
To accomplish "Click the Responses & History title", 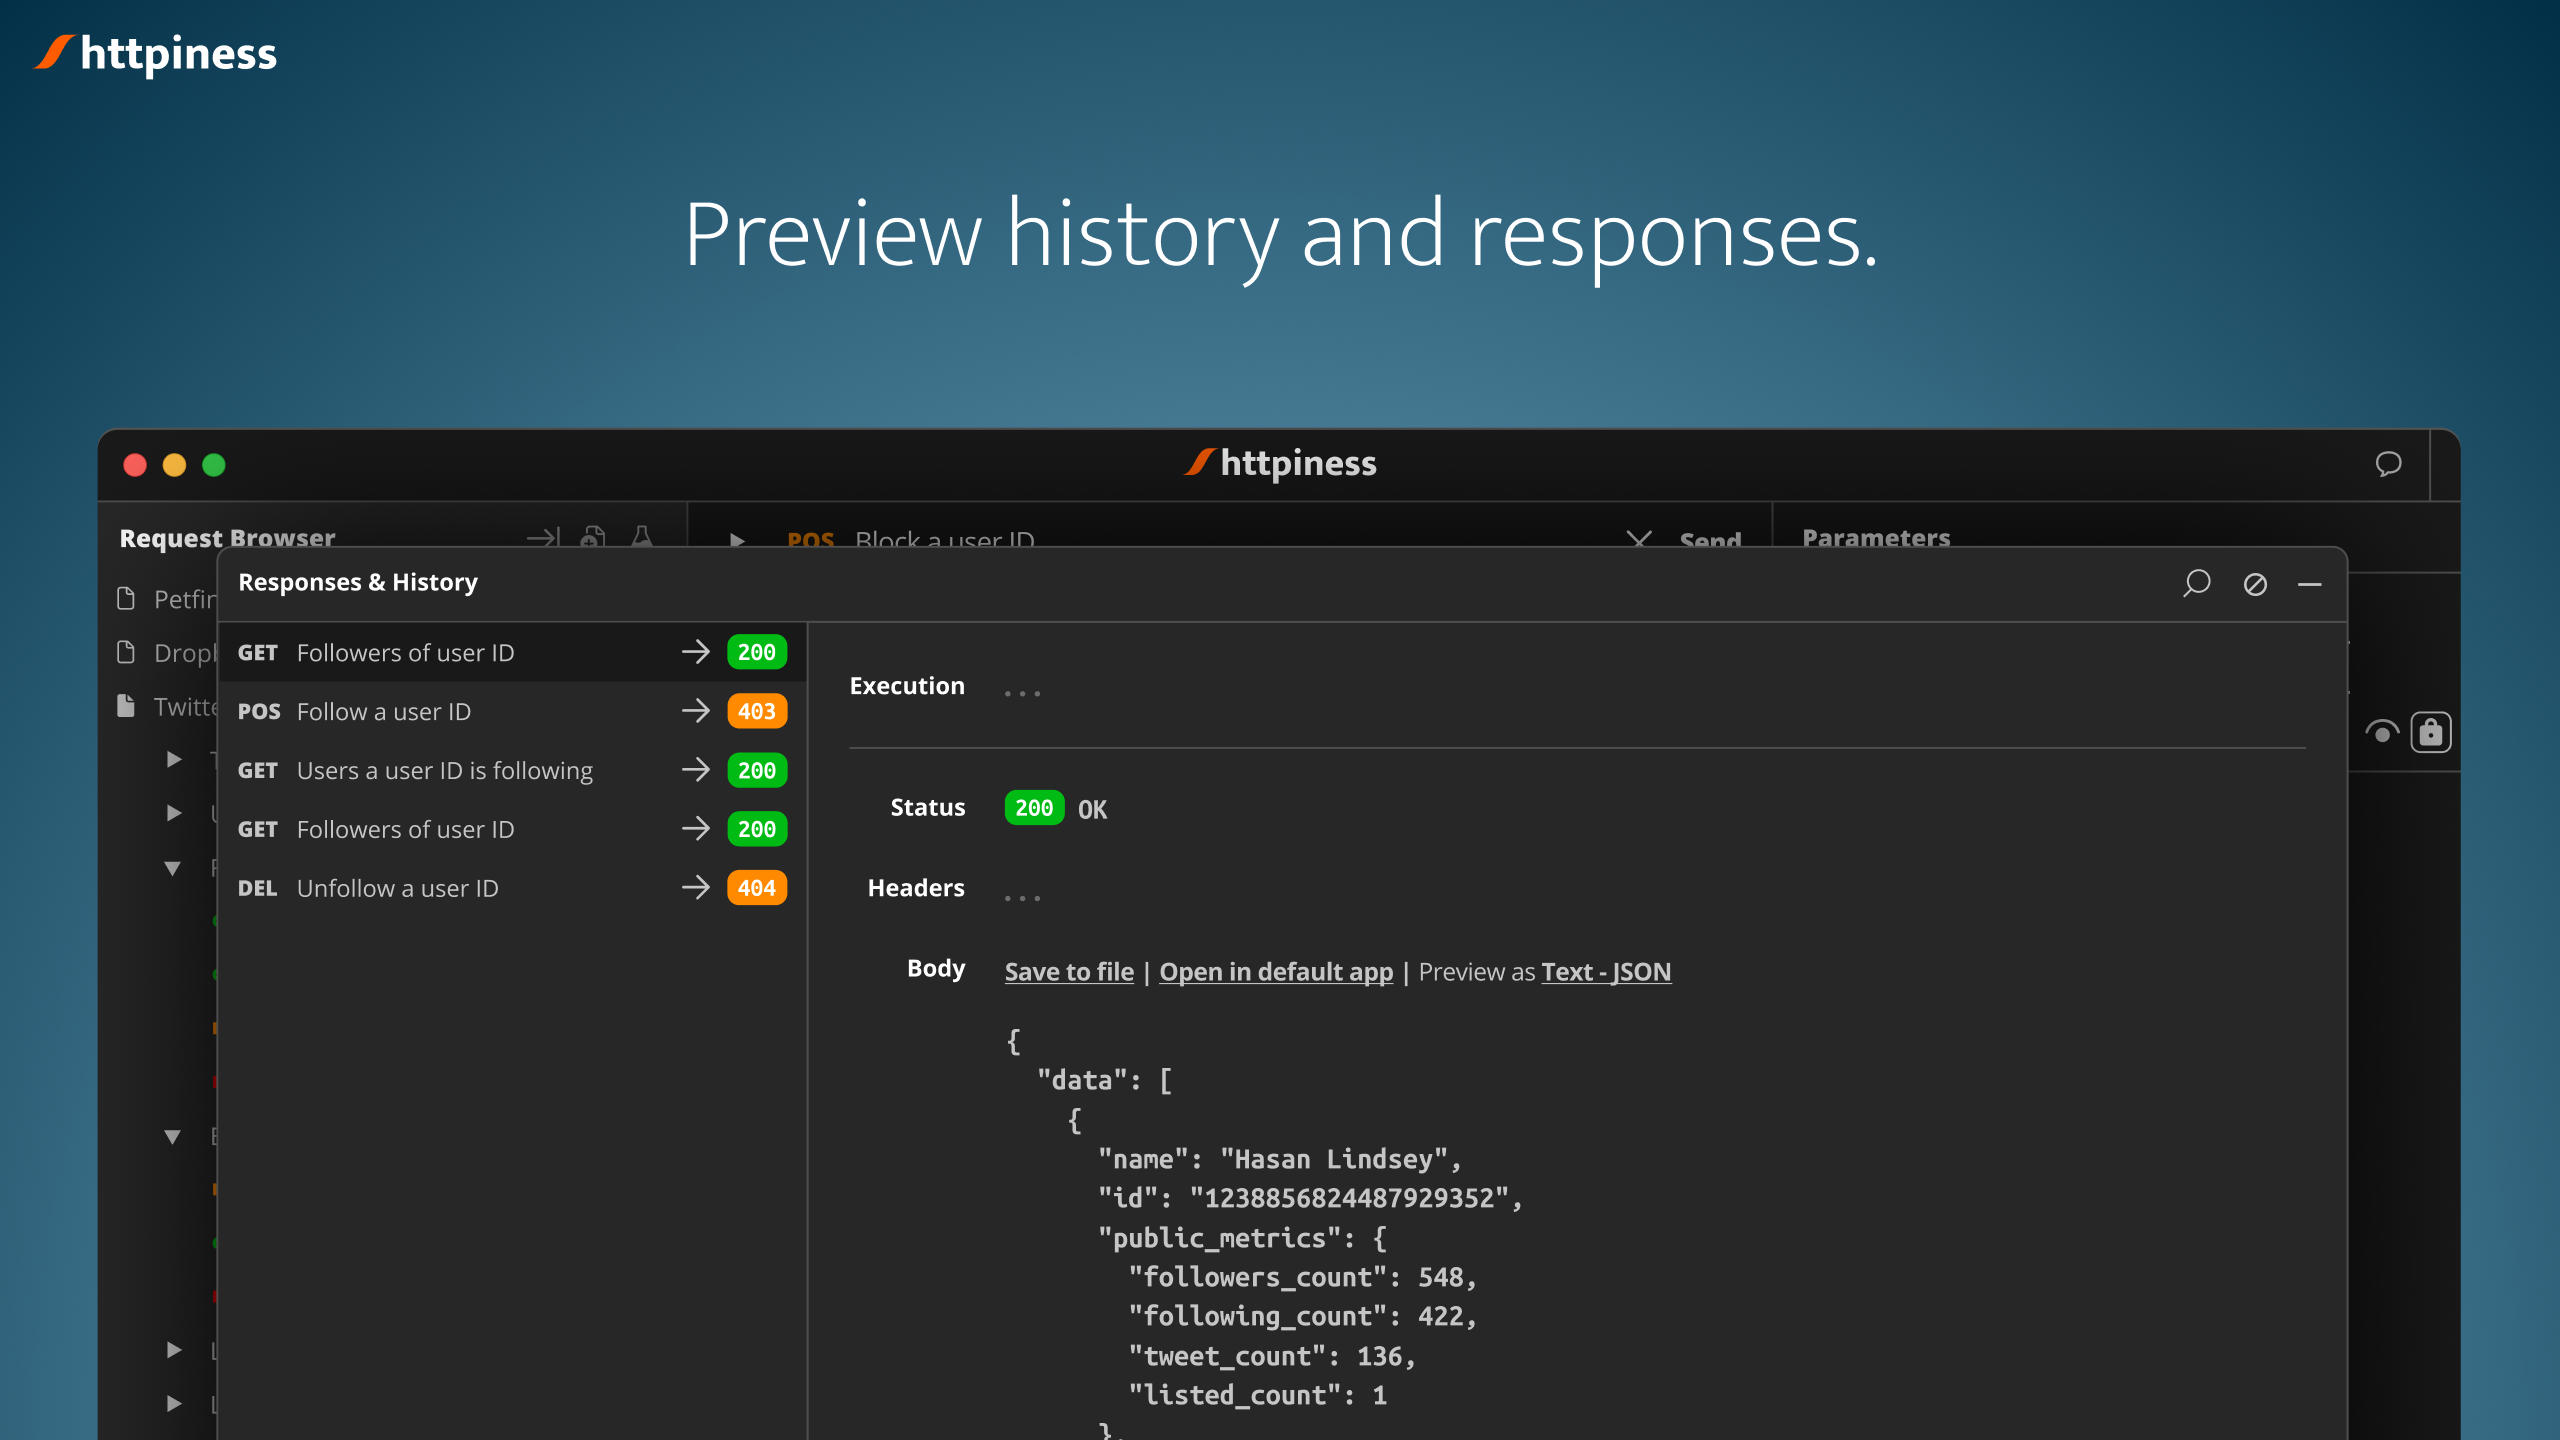I will pyautogui.click(x=358, y=582).
